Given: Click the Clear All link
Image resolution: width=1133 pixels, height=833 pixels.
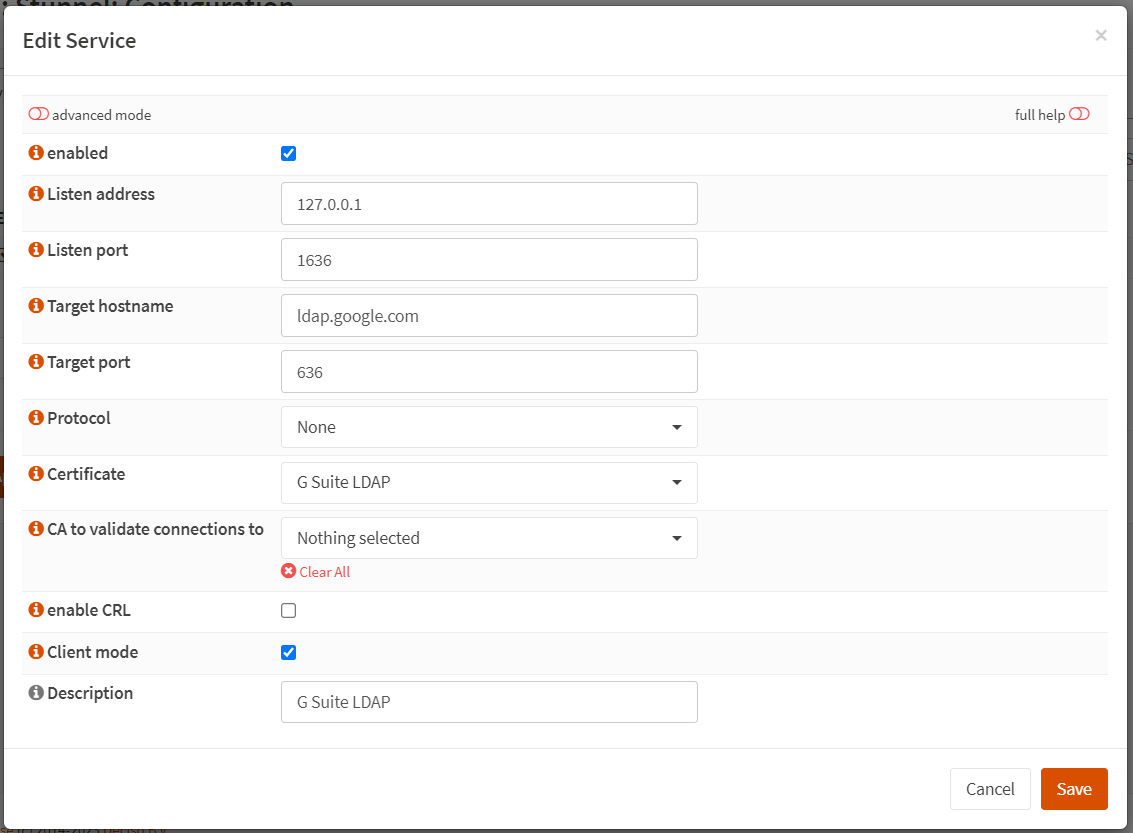Looking at the screenshot, I should pyautogui.click(x=324, y=571).
